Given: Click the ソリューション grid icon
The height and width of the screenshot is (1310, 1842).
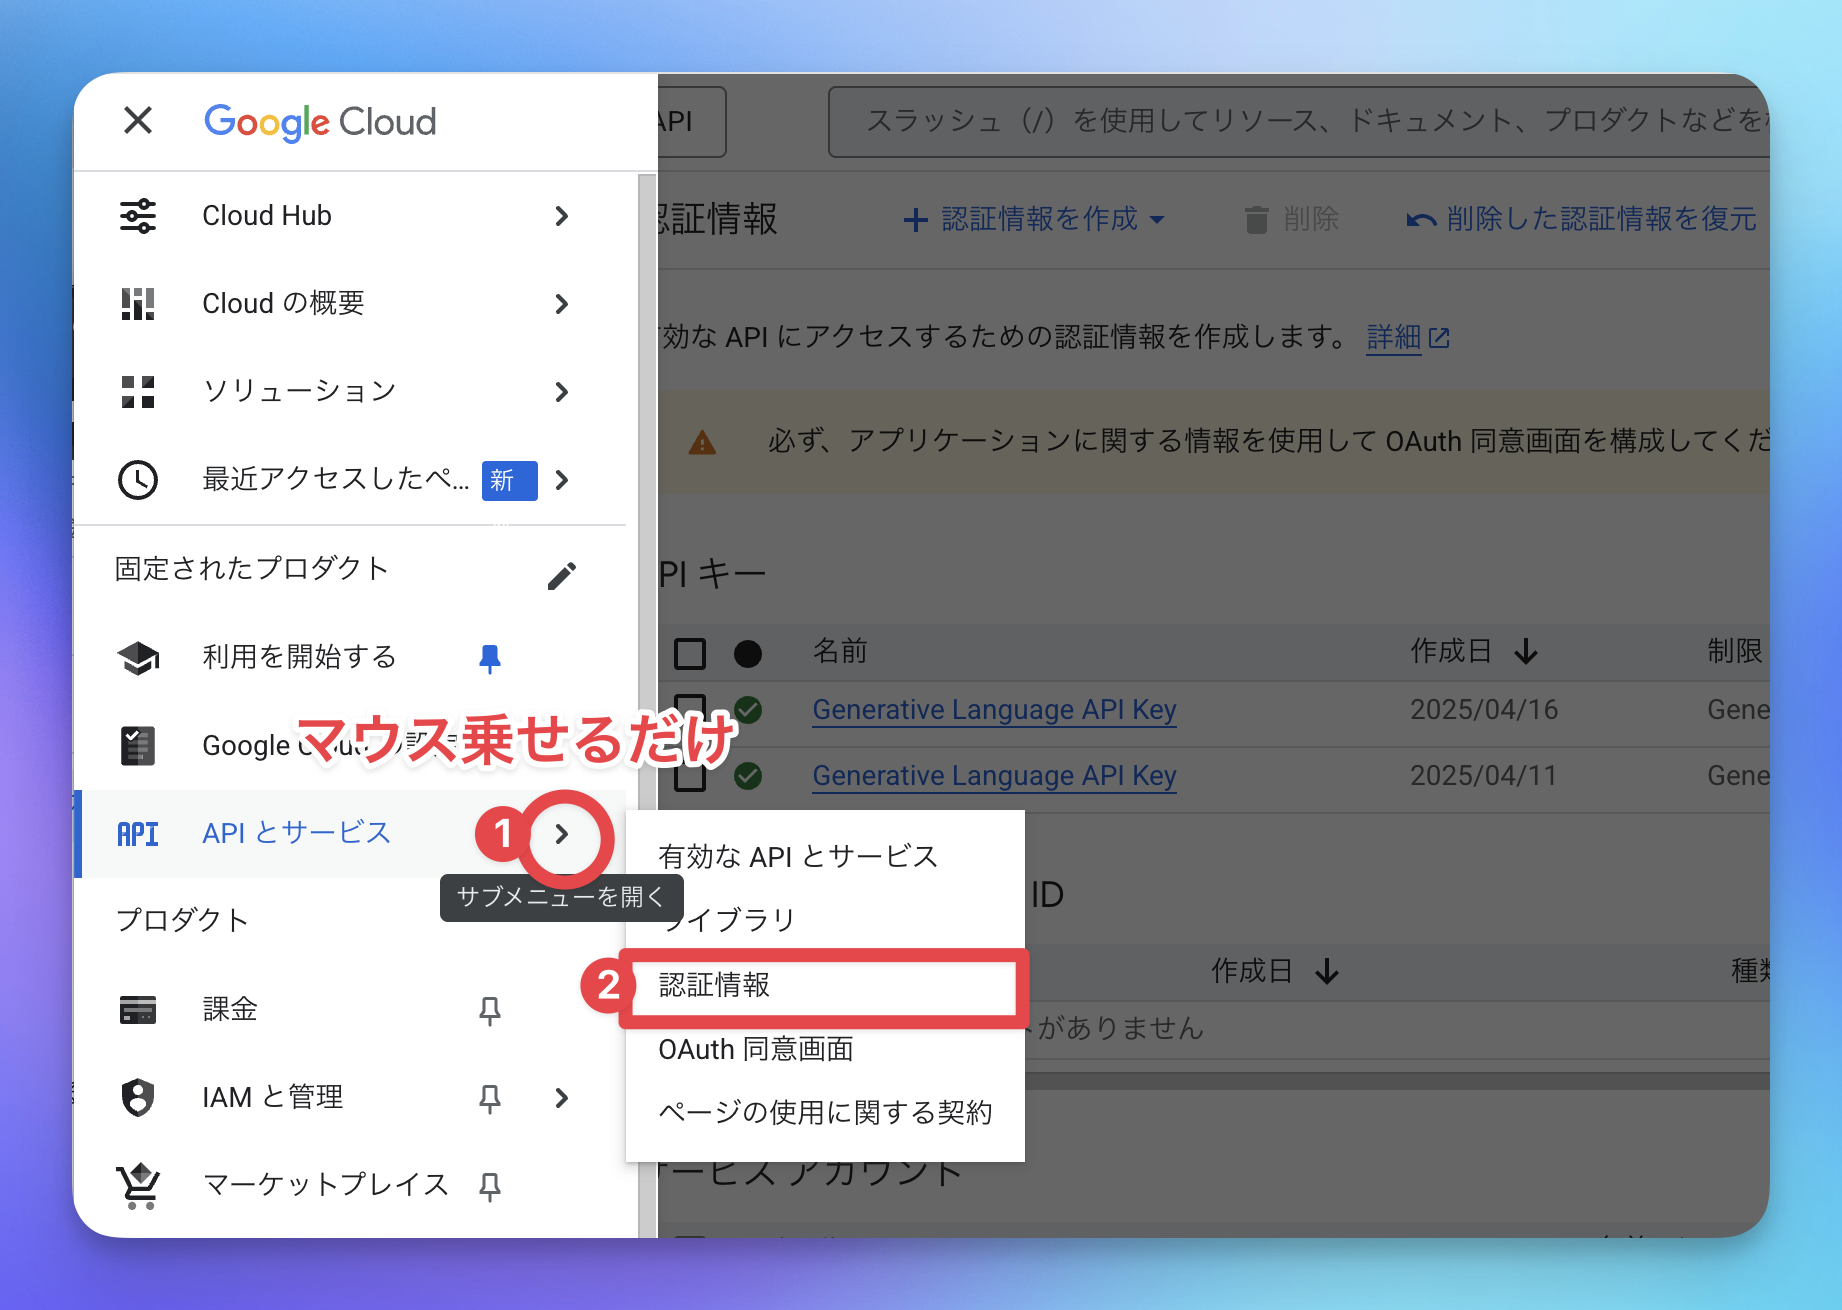Looking at the screenshot, I should (138, 392).
